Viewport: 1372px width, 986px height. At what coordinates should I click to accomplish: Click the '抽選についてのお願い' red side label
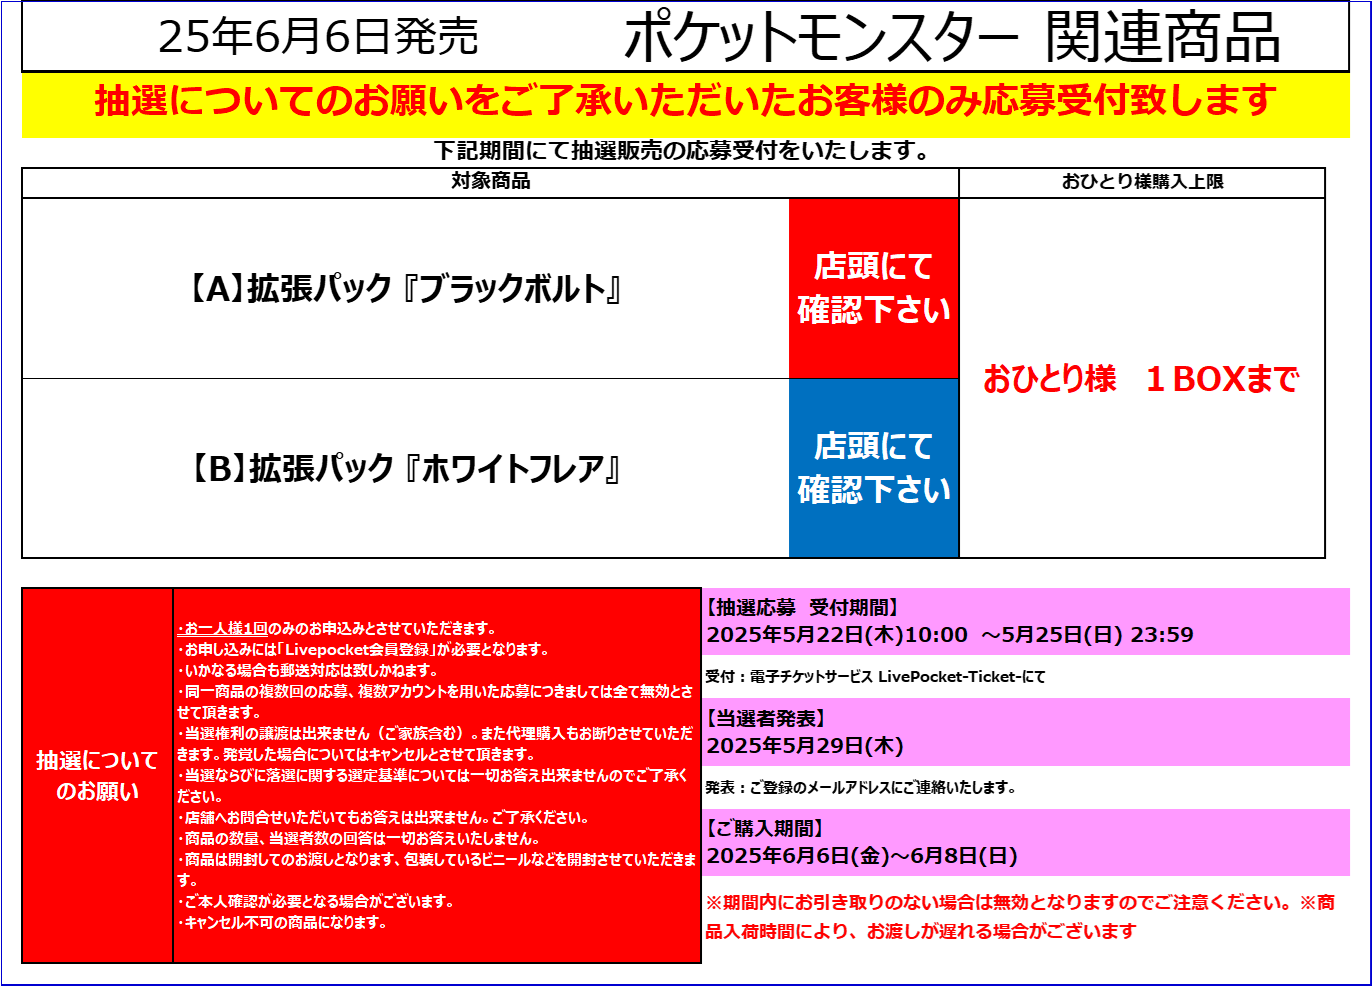click(97, 775)
